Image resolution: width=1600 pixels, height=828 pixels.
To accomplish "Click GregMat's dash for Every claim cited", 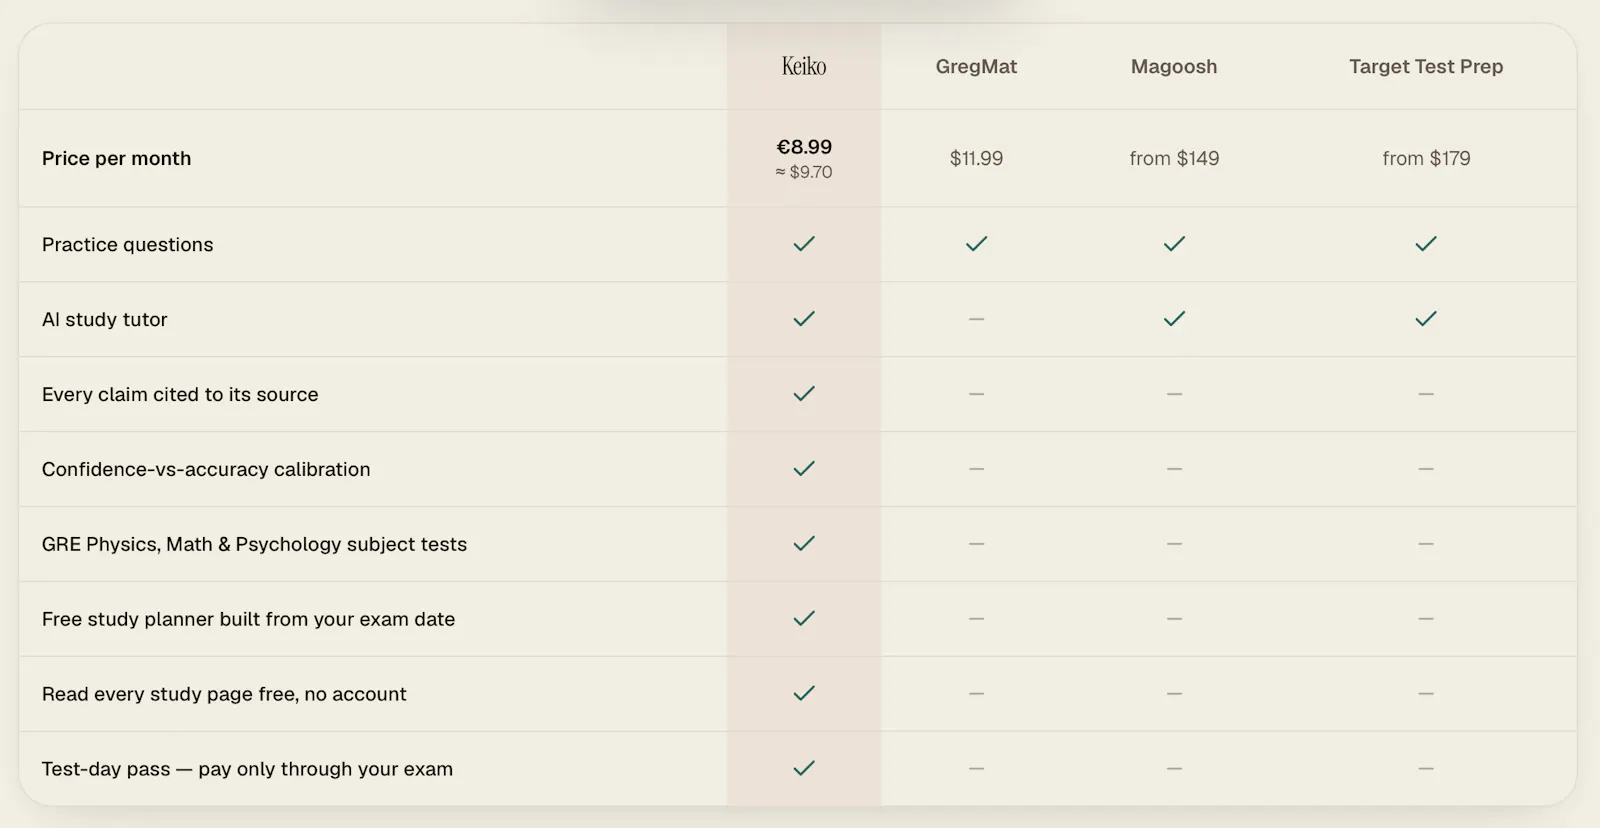I will tap(976, 394).
